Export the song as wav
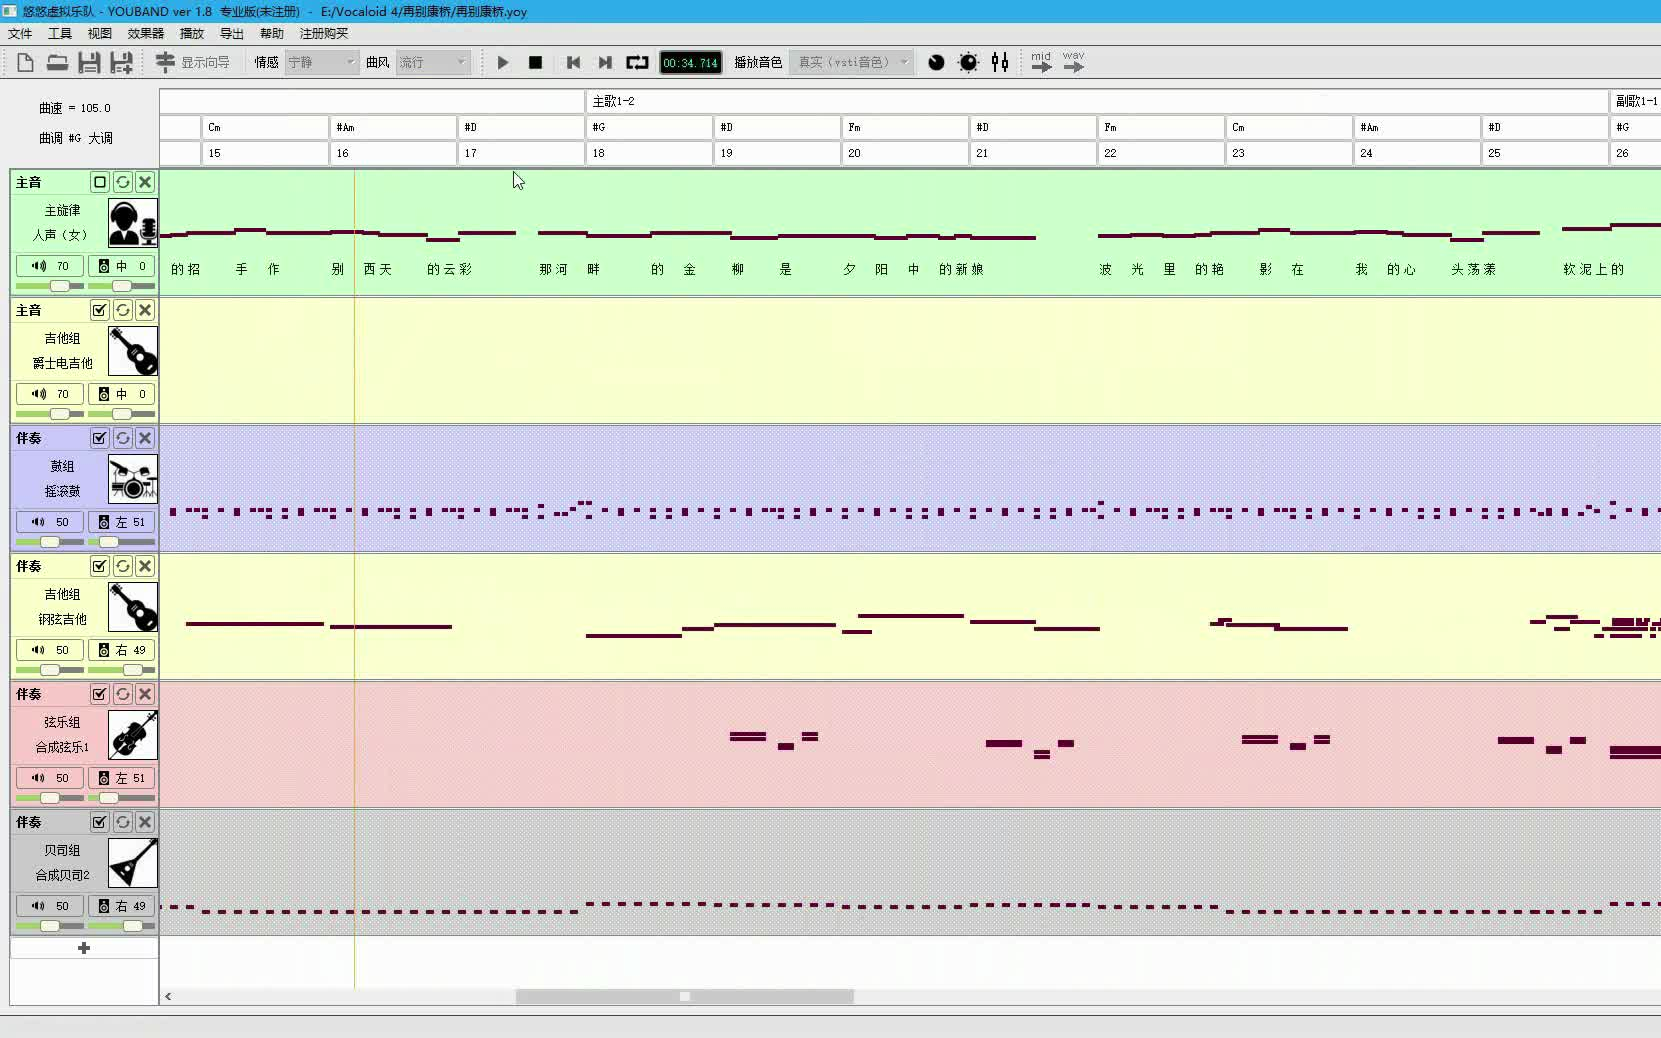Viewport: 1661px width, 1038px height. coord(1073,62)
